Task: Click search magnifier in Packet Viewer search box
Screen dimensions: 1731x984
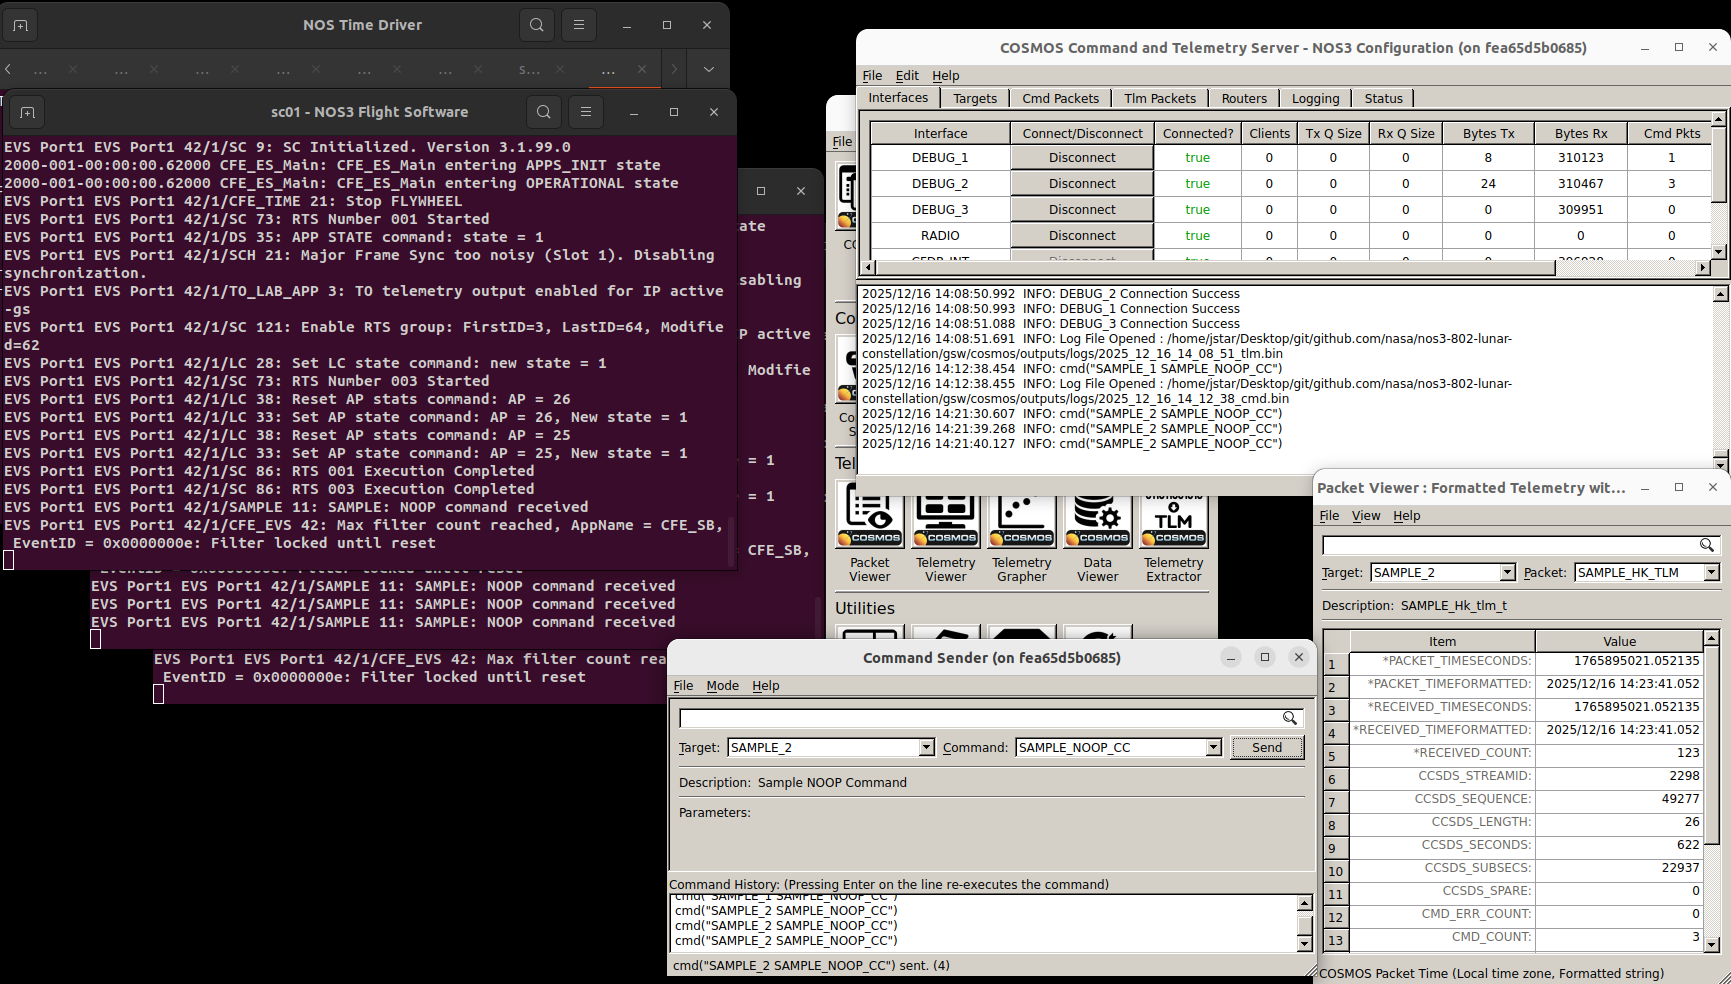Action: coord(1707,545)
